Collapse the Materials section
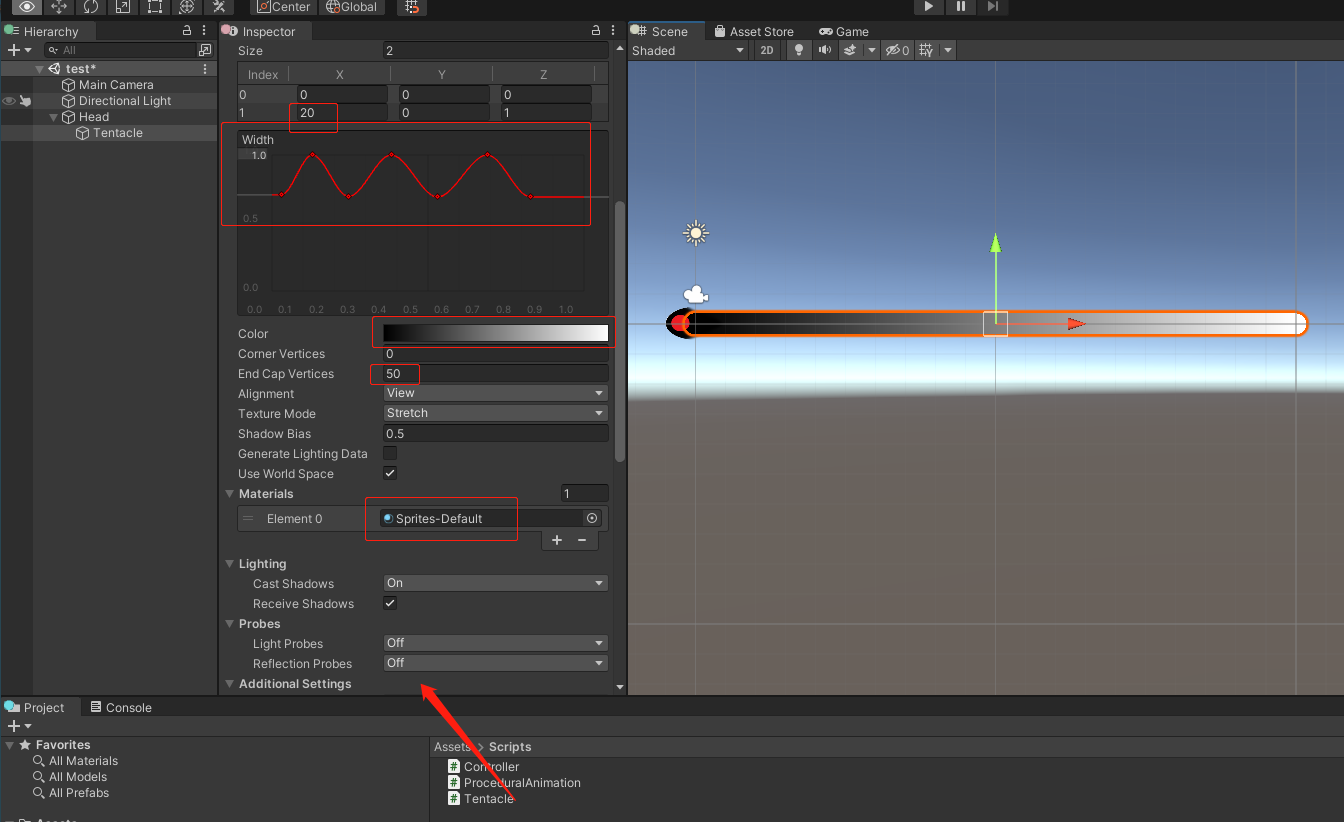Image resolution: width=1344 pixels, height=822 pixels. tap(230, 493)
